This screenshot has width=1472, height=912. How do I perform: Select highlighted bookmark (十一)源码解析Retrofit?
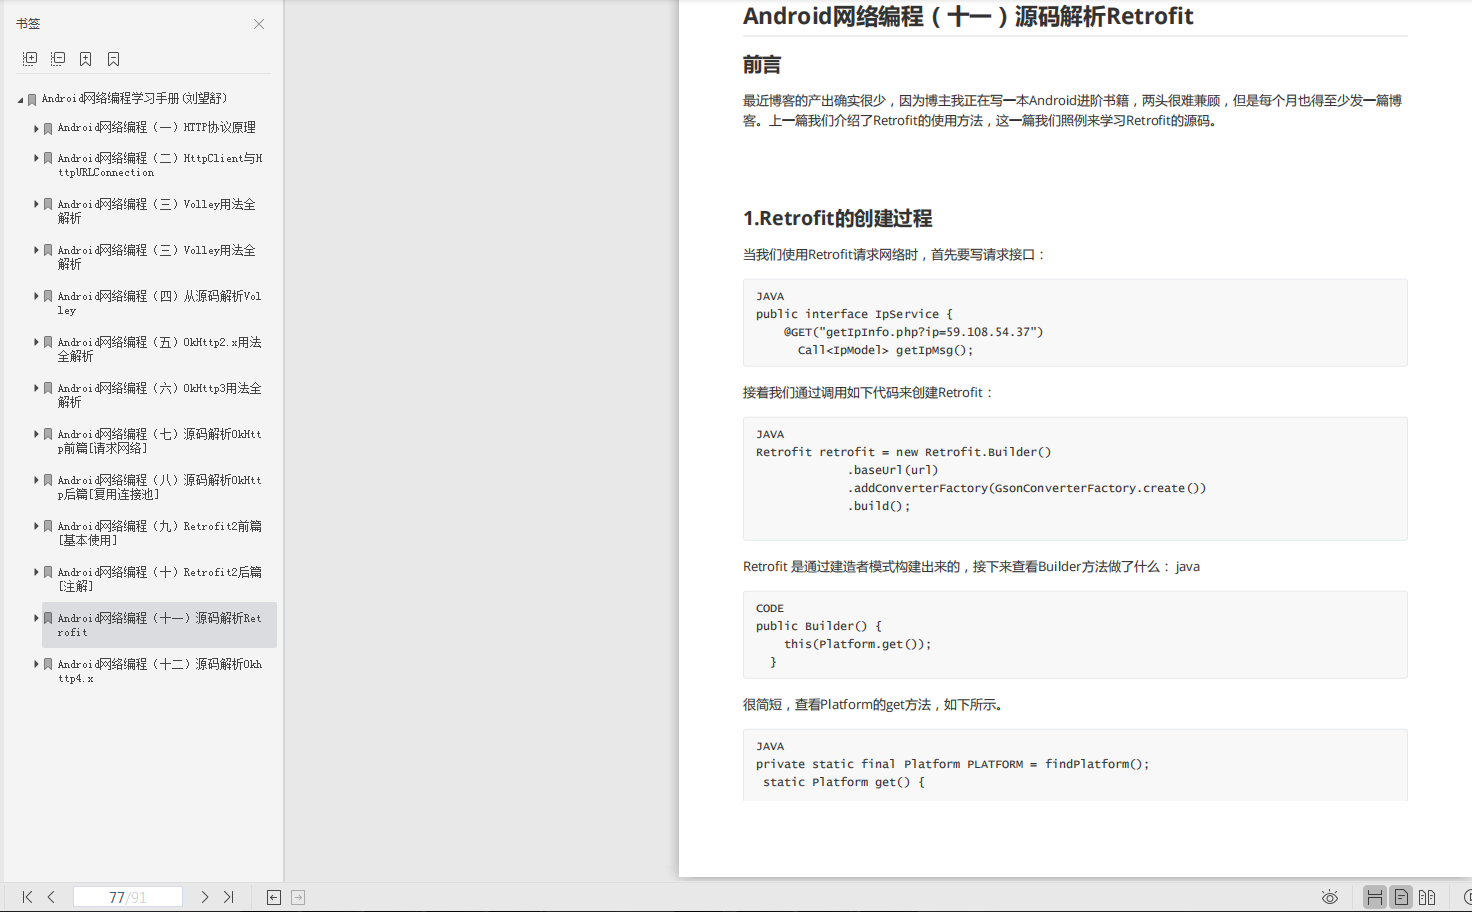click(159, 625)
